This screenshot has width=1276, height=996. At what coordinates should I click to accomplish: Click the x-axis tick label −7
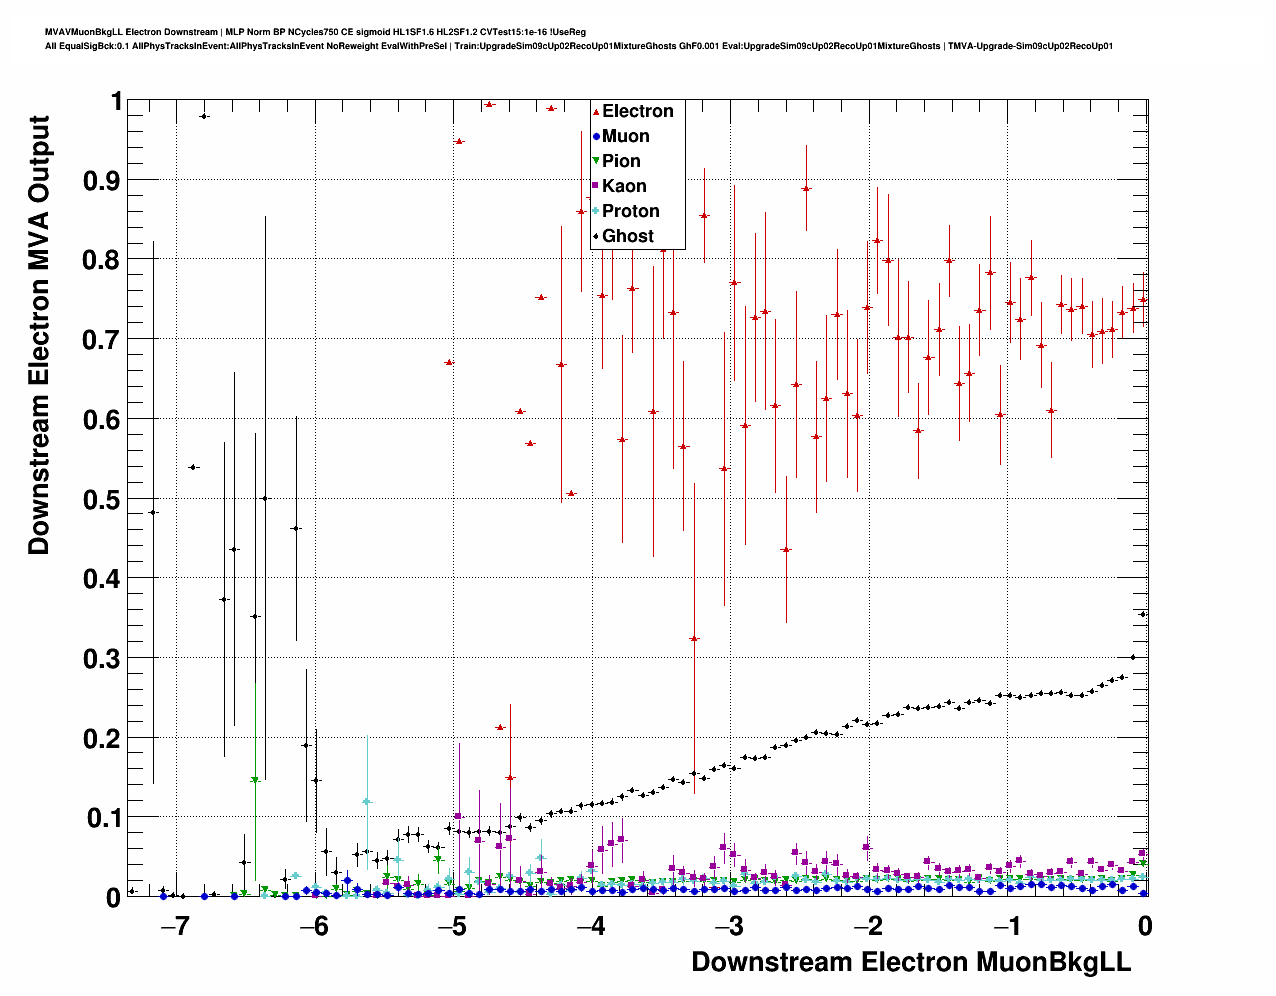tap(175, 926)
